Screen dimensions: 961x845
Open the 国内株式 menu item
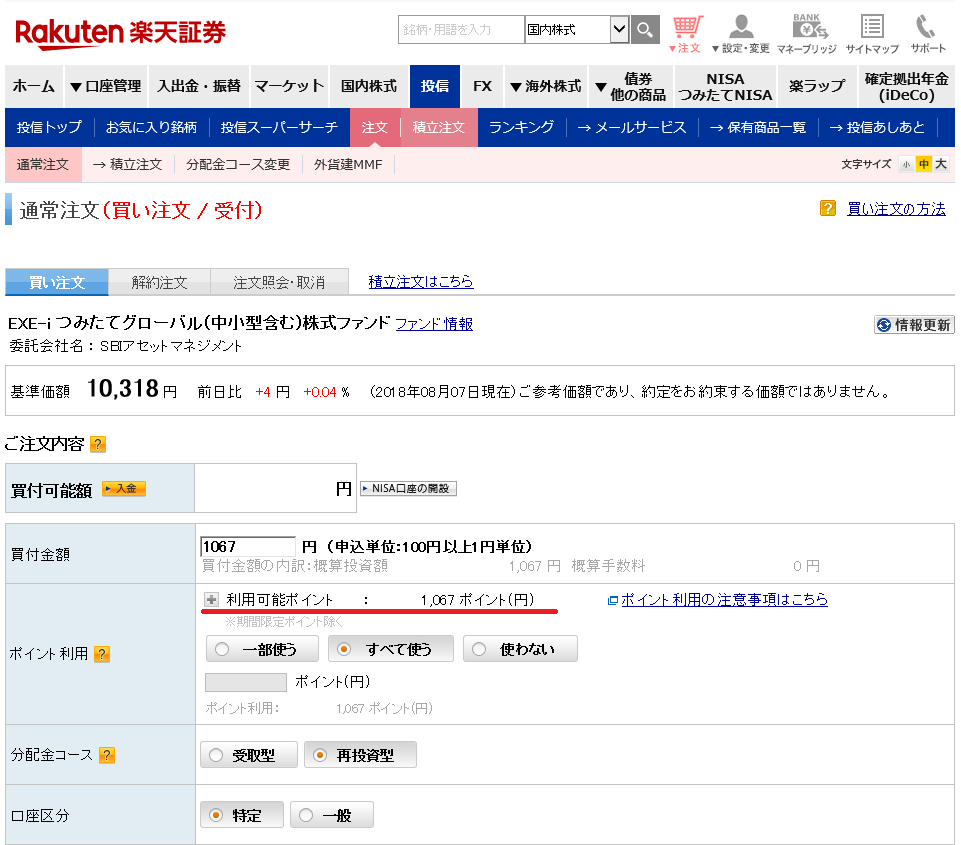point(369,86)
